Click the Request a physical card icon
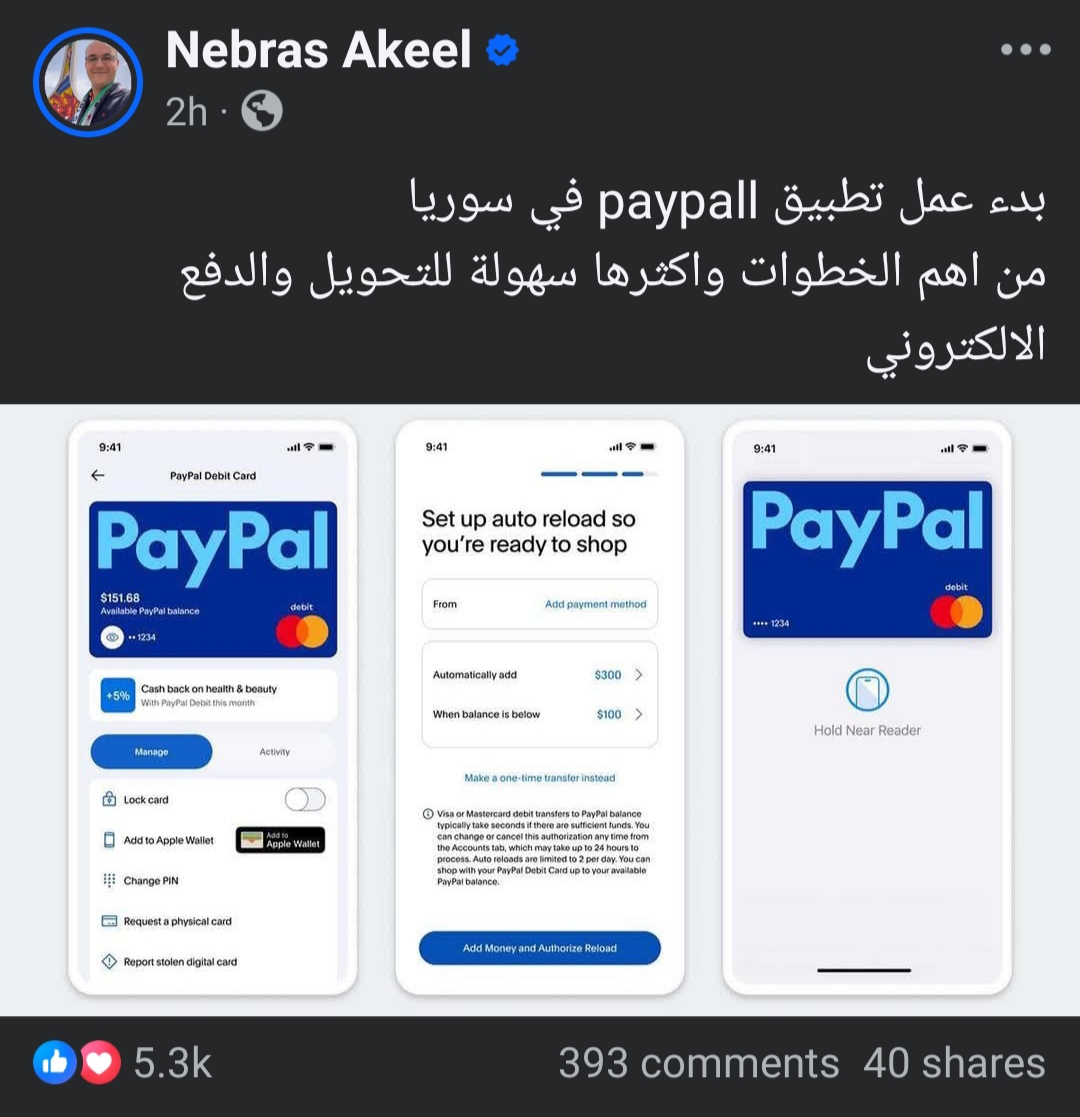Image resolution: width=1080 pixels, height=1117 pixels. point(109,921)
